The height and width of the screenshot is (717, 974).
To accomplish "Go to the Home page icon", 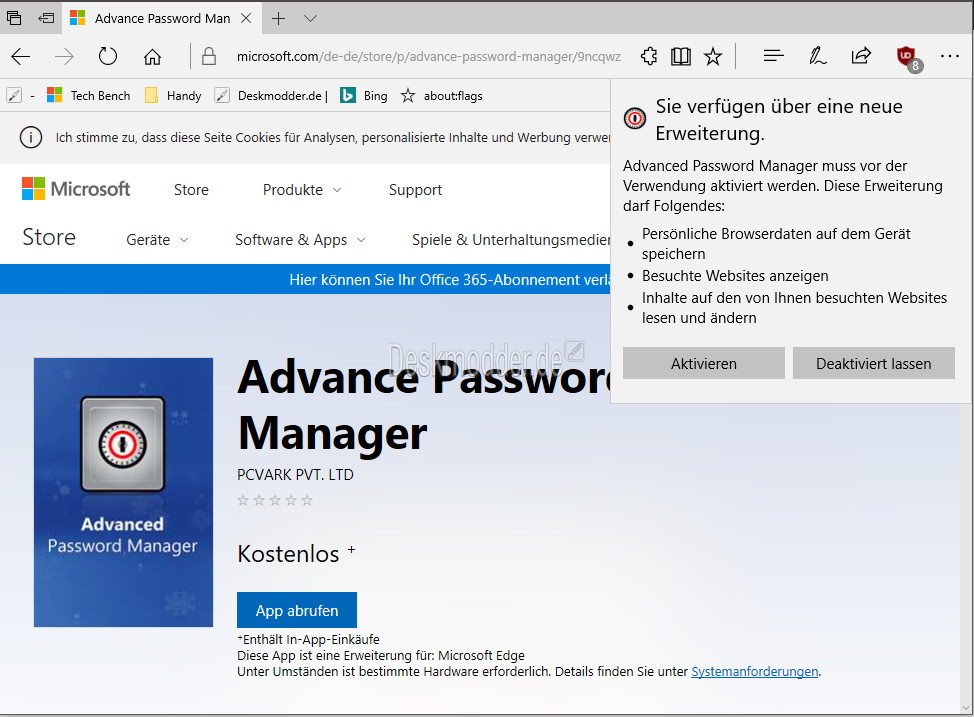I will [152, 57].
